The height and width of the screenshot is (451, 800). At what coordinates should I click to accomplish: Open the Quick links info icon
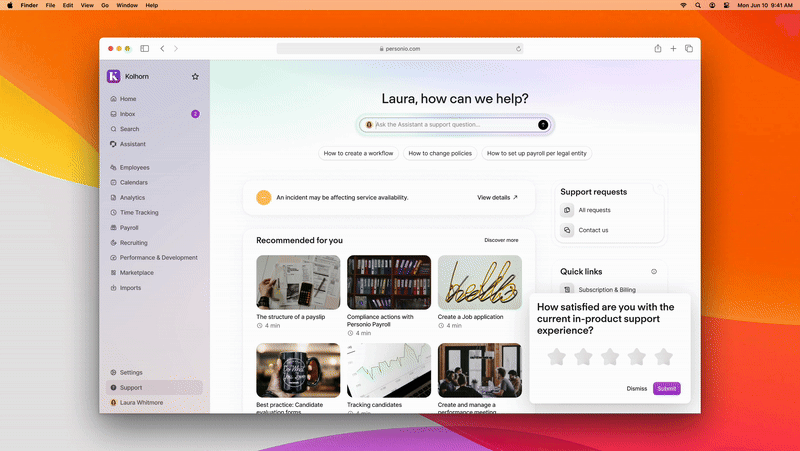click(654, 271)
